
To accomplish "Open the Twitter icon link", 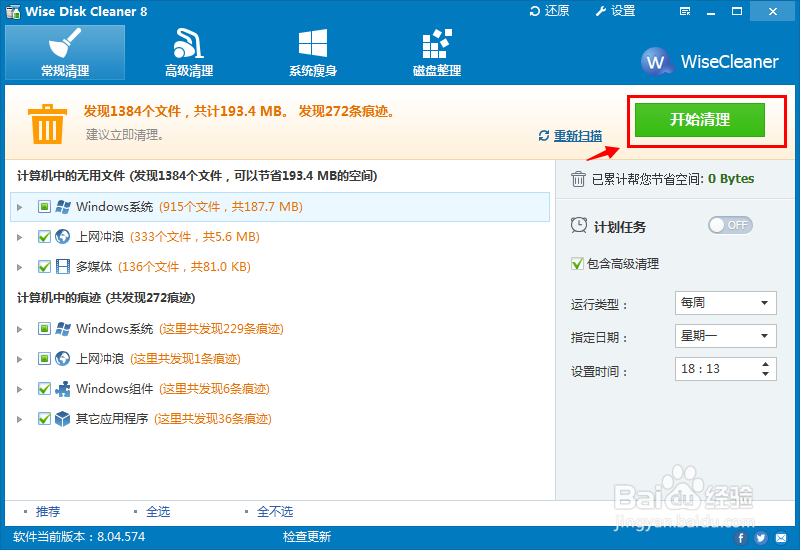I will coord(761,538).
